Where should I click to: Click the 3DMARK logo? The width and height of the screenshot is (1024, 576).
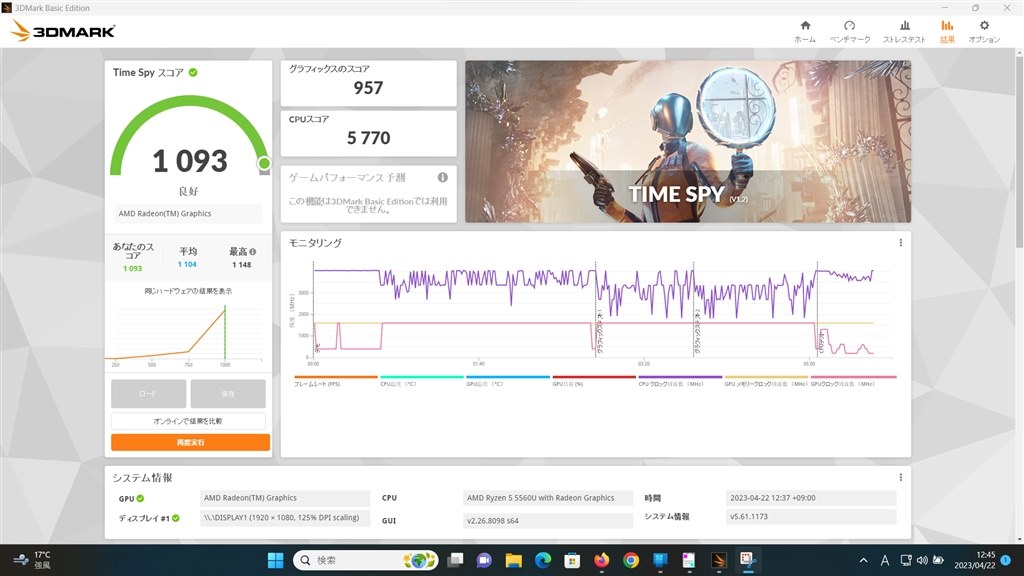[63, 31]
